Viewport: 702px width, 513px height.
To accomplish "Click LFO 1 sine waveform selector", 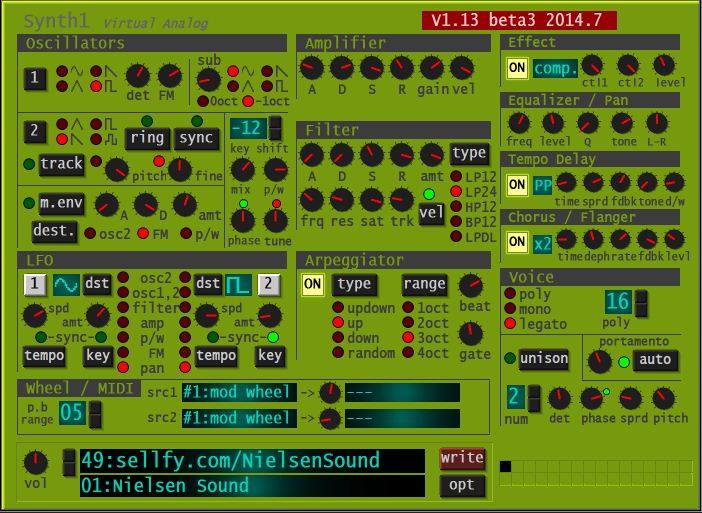I will coord(67,285).
